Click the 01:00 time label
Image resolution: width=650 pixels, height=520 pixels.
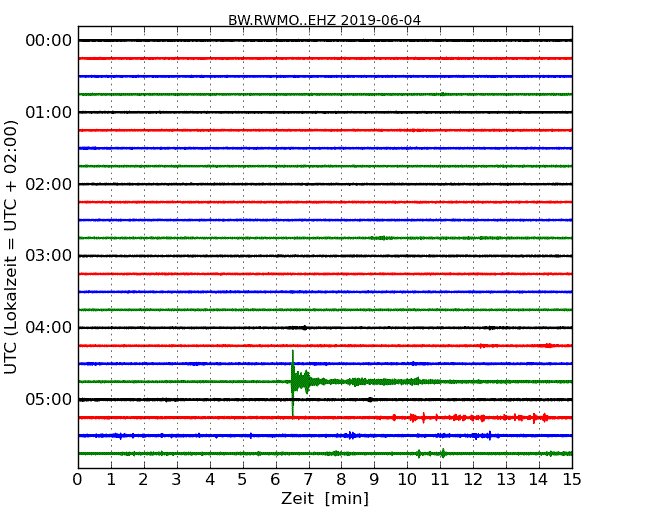pos(49,112)
